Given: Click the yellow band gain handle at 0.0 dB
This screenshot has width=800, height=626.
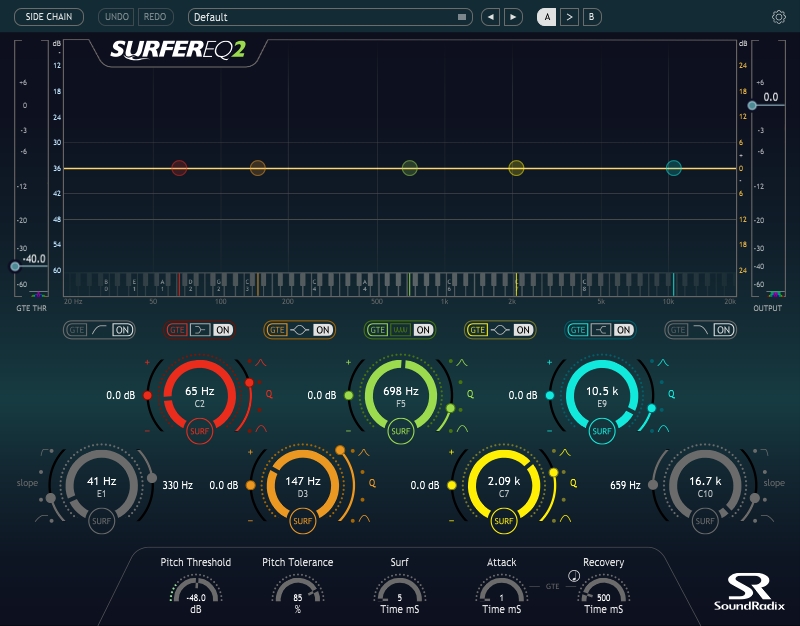Looking at the screenshot, I should 452,485.
